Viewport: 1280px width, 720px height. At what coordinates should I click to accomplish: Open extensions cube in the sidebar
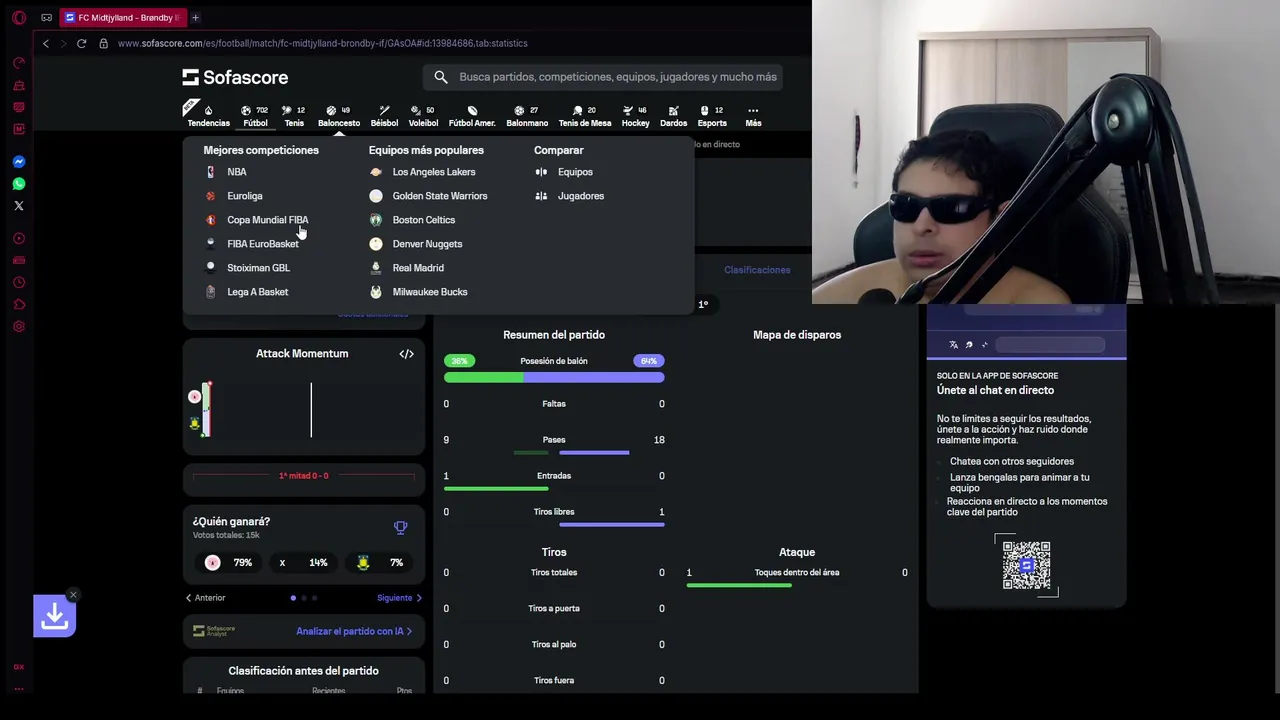click(18, 305)
